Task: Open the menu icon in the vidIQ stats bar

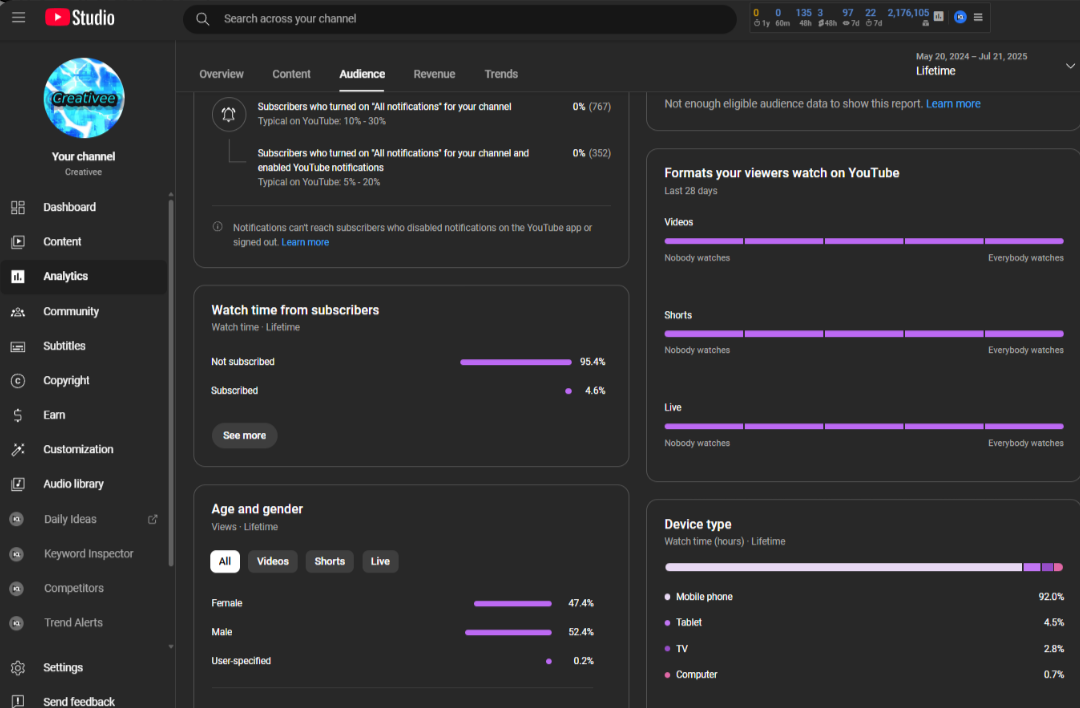Action: [x=978, y=17]
